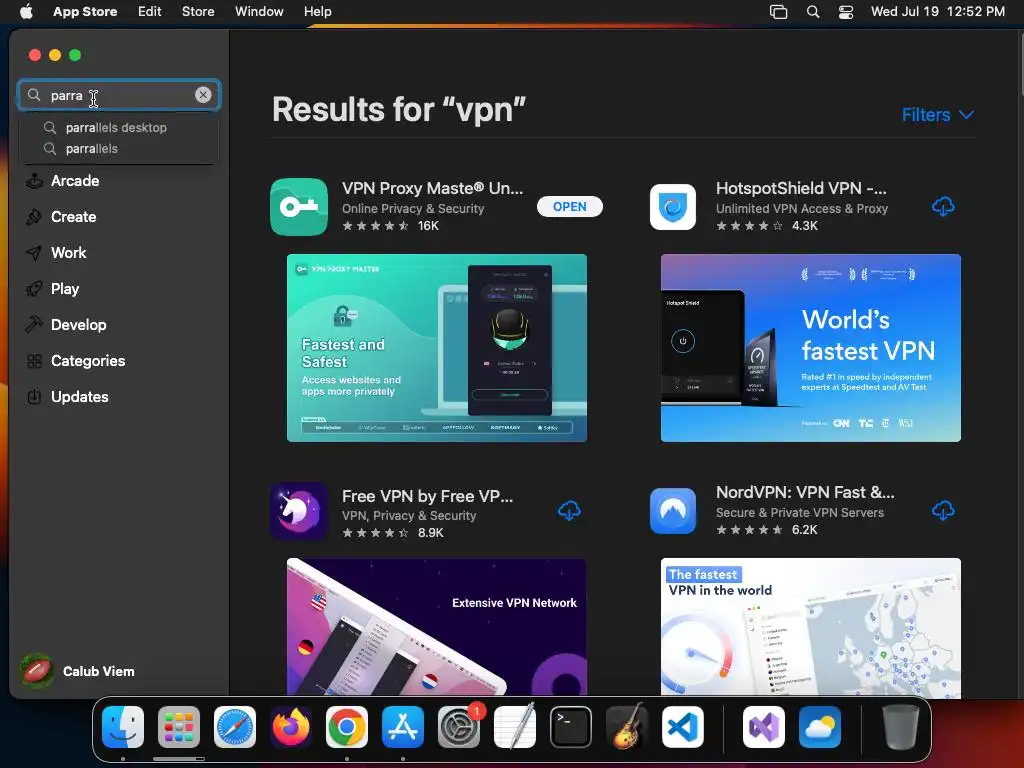1024x768 pixels.
Task: Download NordVPN from cloud
Action: tap(943, 510)
